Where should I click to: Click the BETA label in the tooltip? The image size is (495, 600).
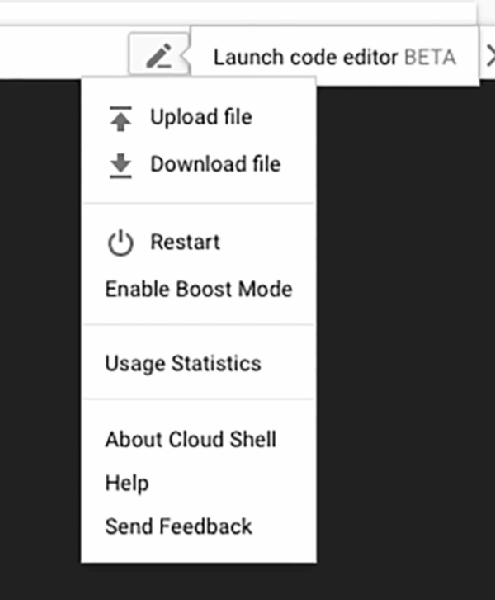tap(430, 57)
